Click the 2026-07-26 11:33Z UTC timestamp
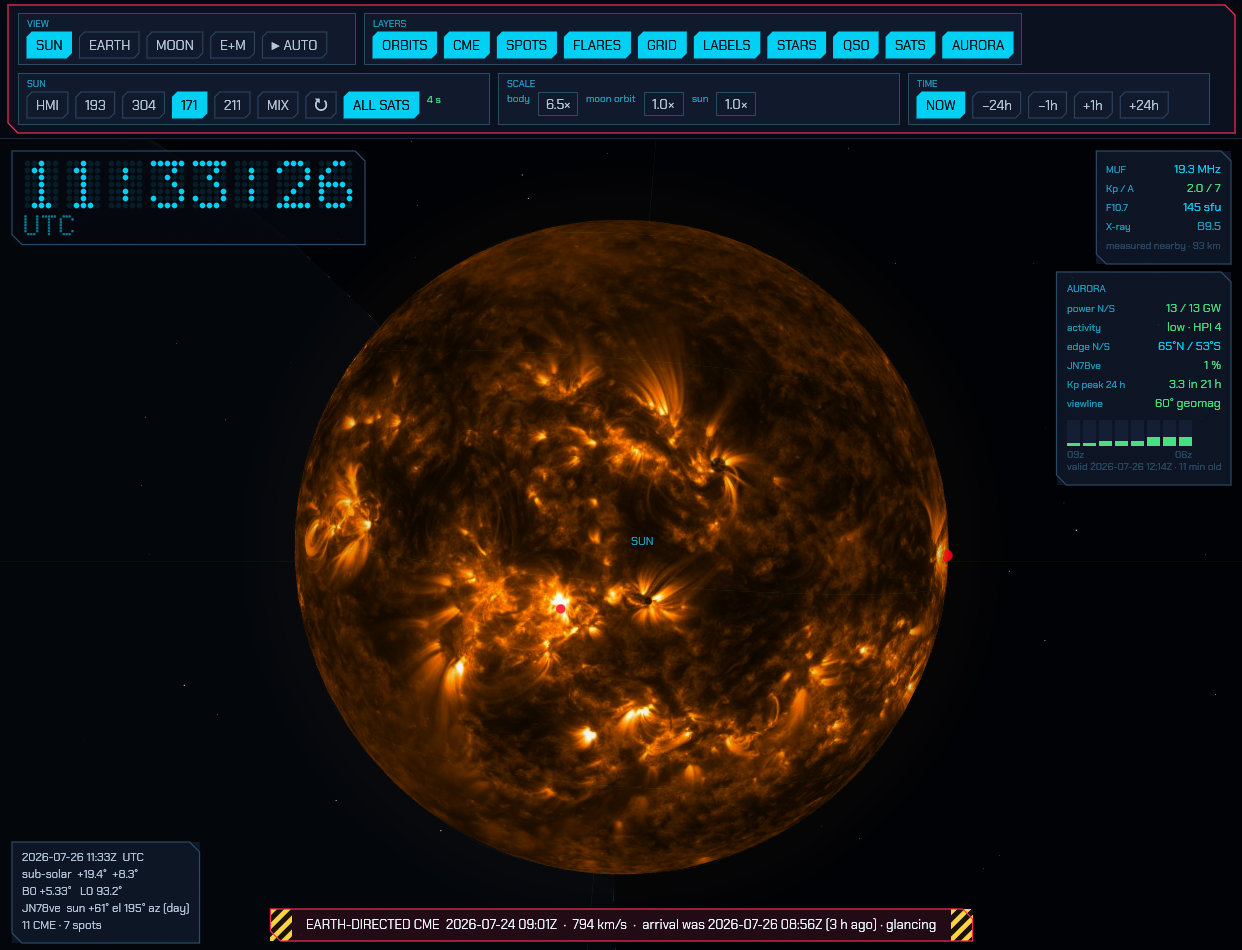 tap(83, 857)
